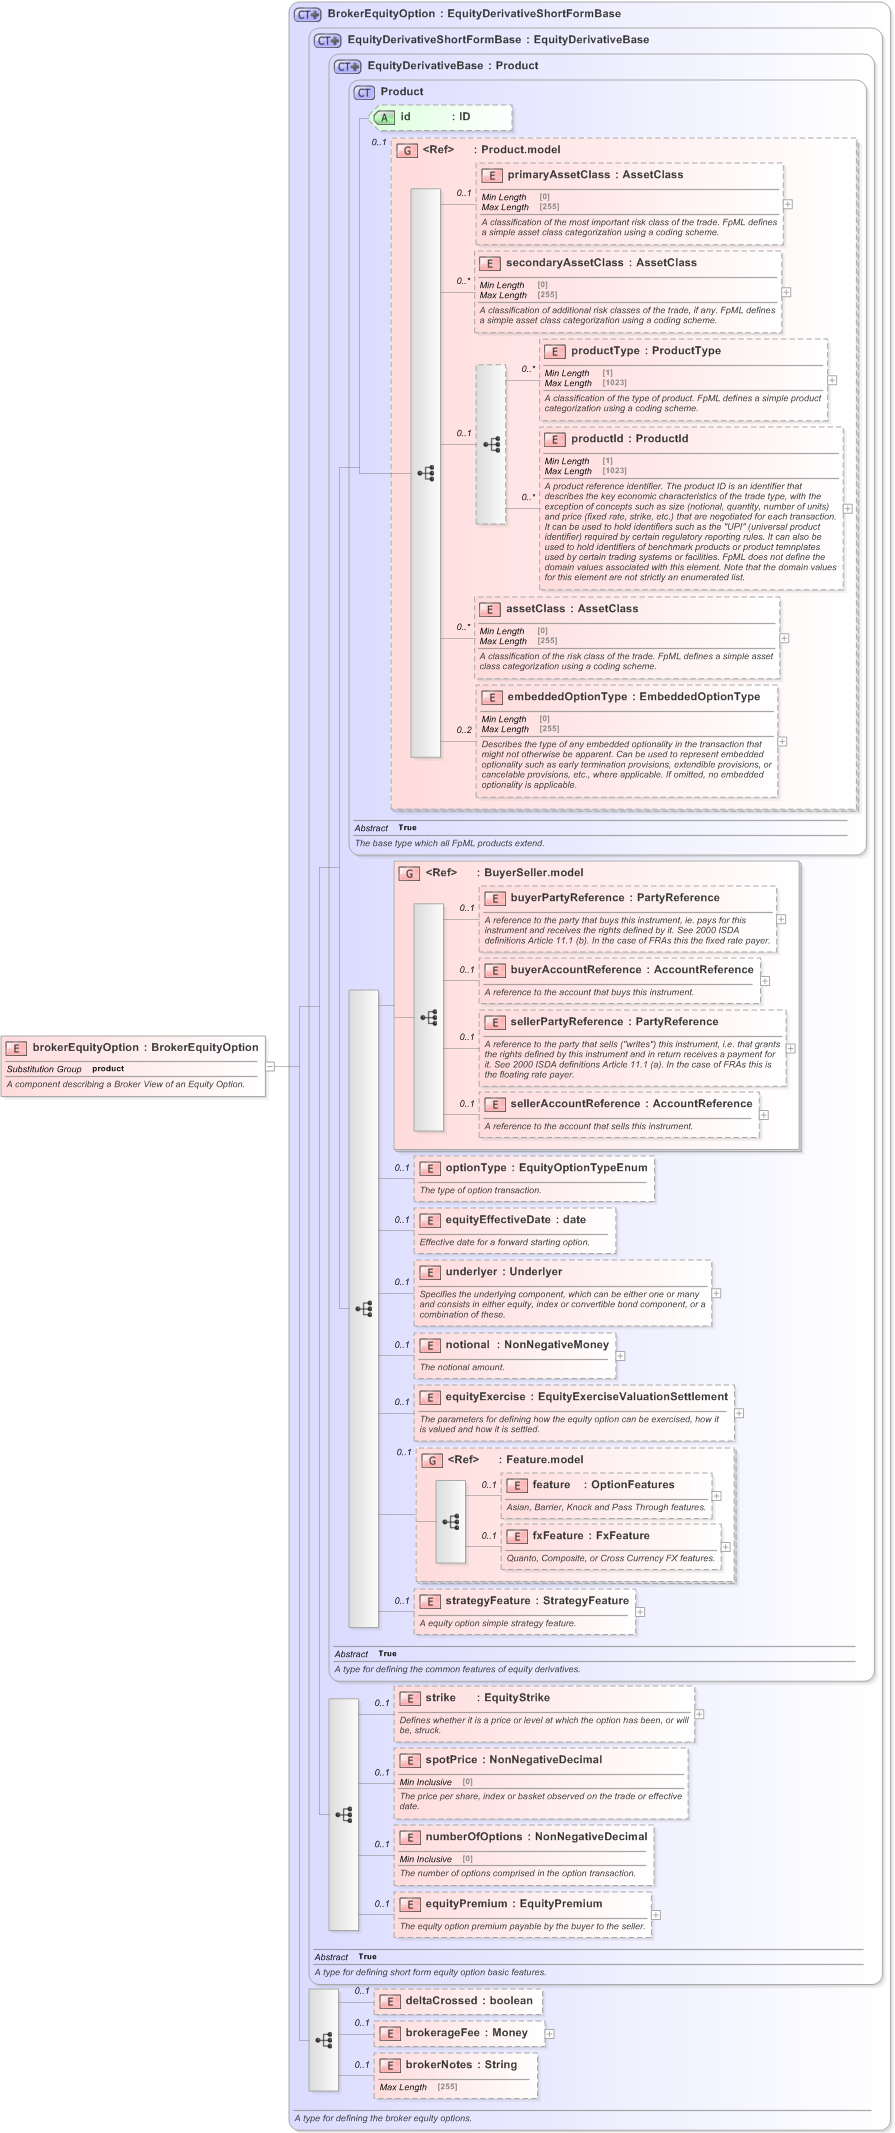Viewport: 895px width, 2133px height.
Task: Expand the buyerPartyReference element
Action: (x=781, y=919)
